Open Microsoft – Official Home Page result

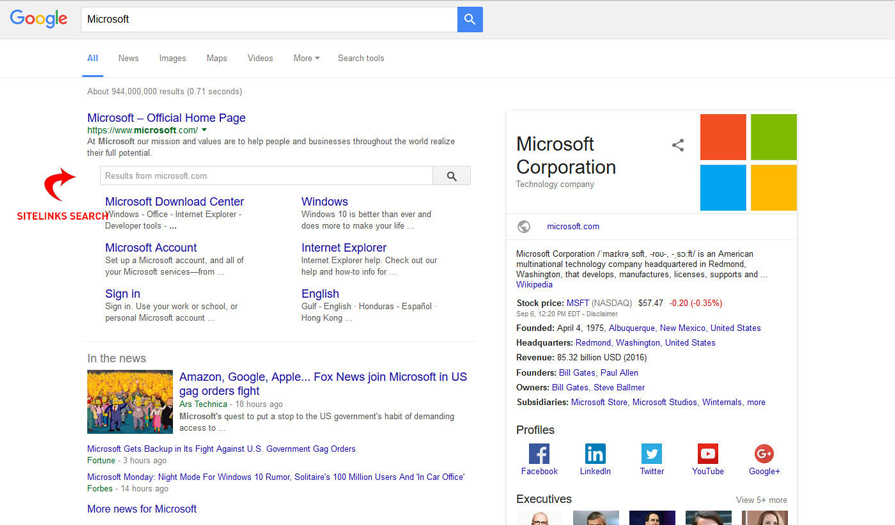(166, 118)
